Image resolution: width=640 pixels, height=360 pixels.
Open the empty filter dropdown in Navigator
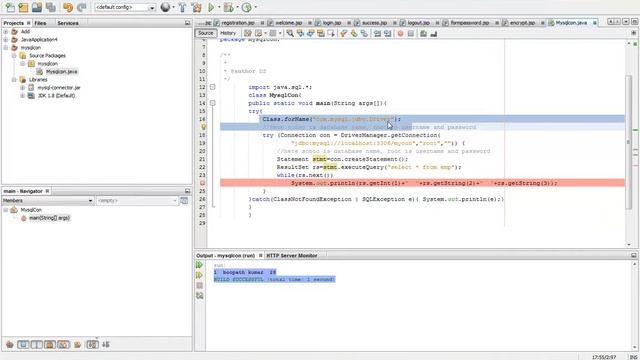point(137,200)
